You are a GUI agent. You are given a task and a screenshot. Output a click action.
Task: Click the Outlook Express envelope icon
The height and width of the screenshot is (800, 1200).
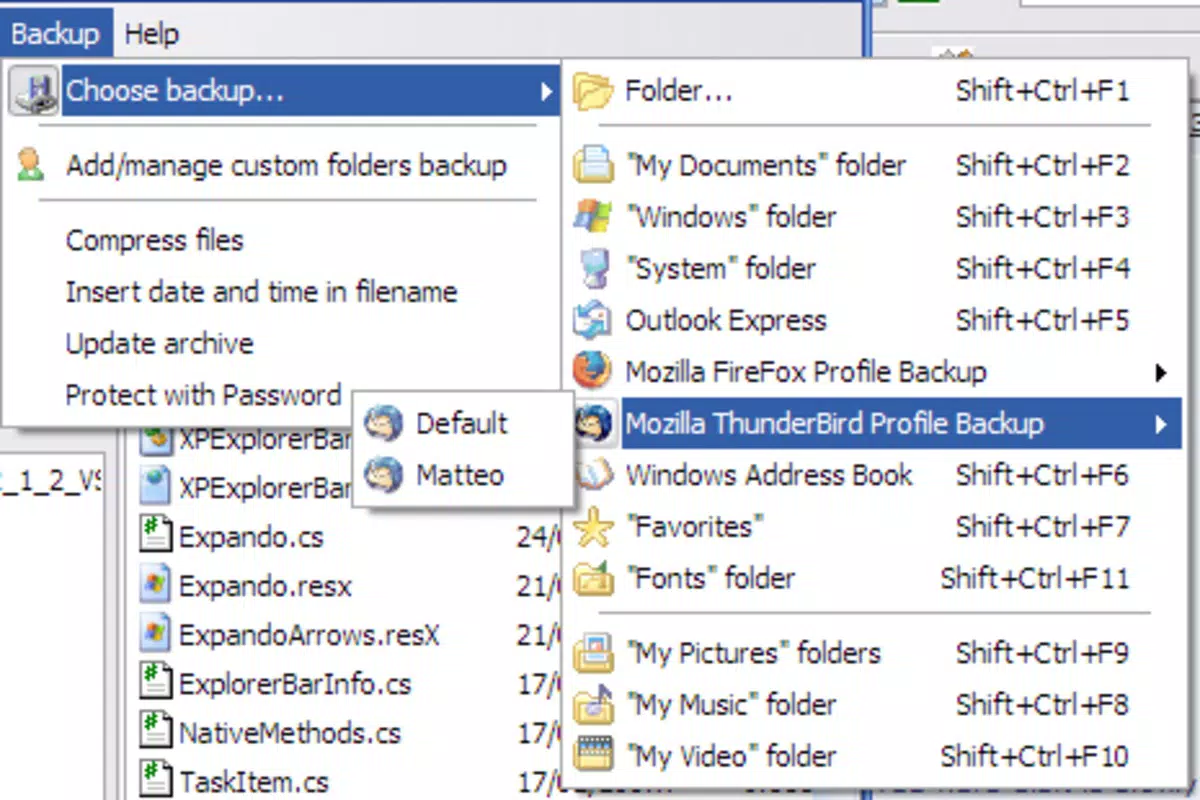tap(592, 321)
